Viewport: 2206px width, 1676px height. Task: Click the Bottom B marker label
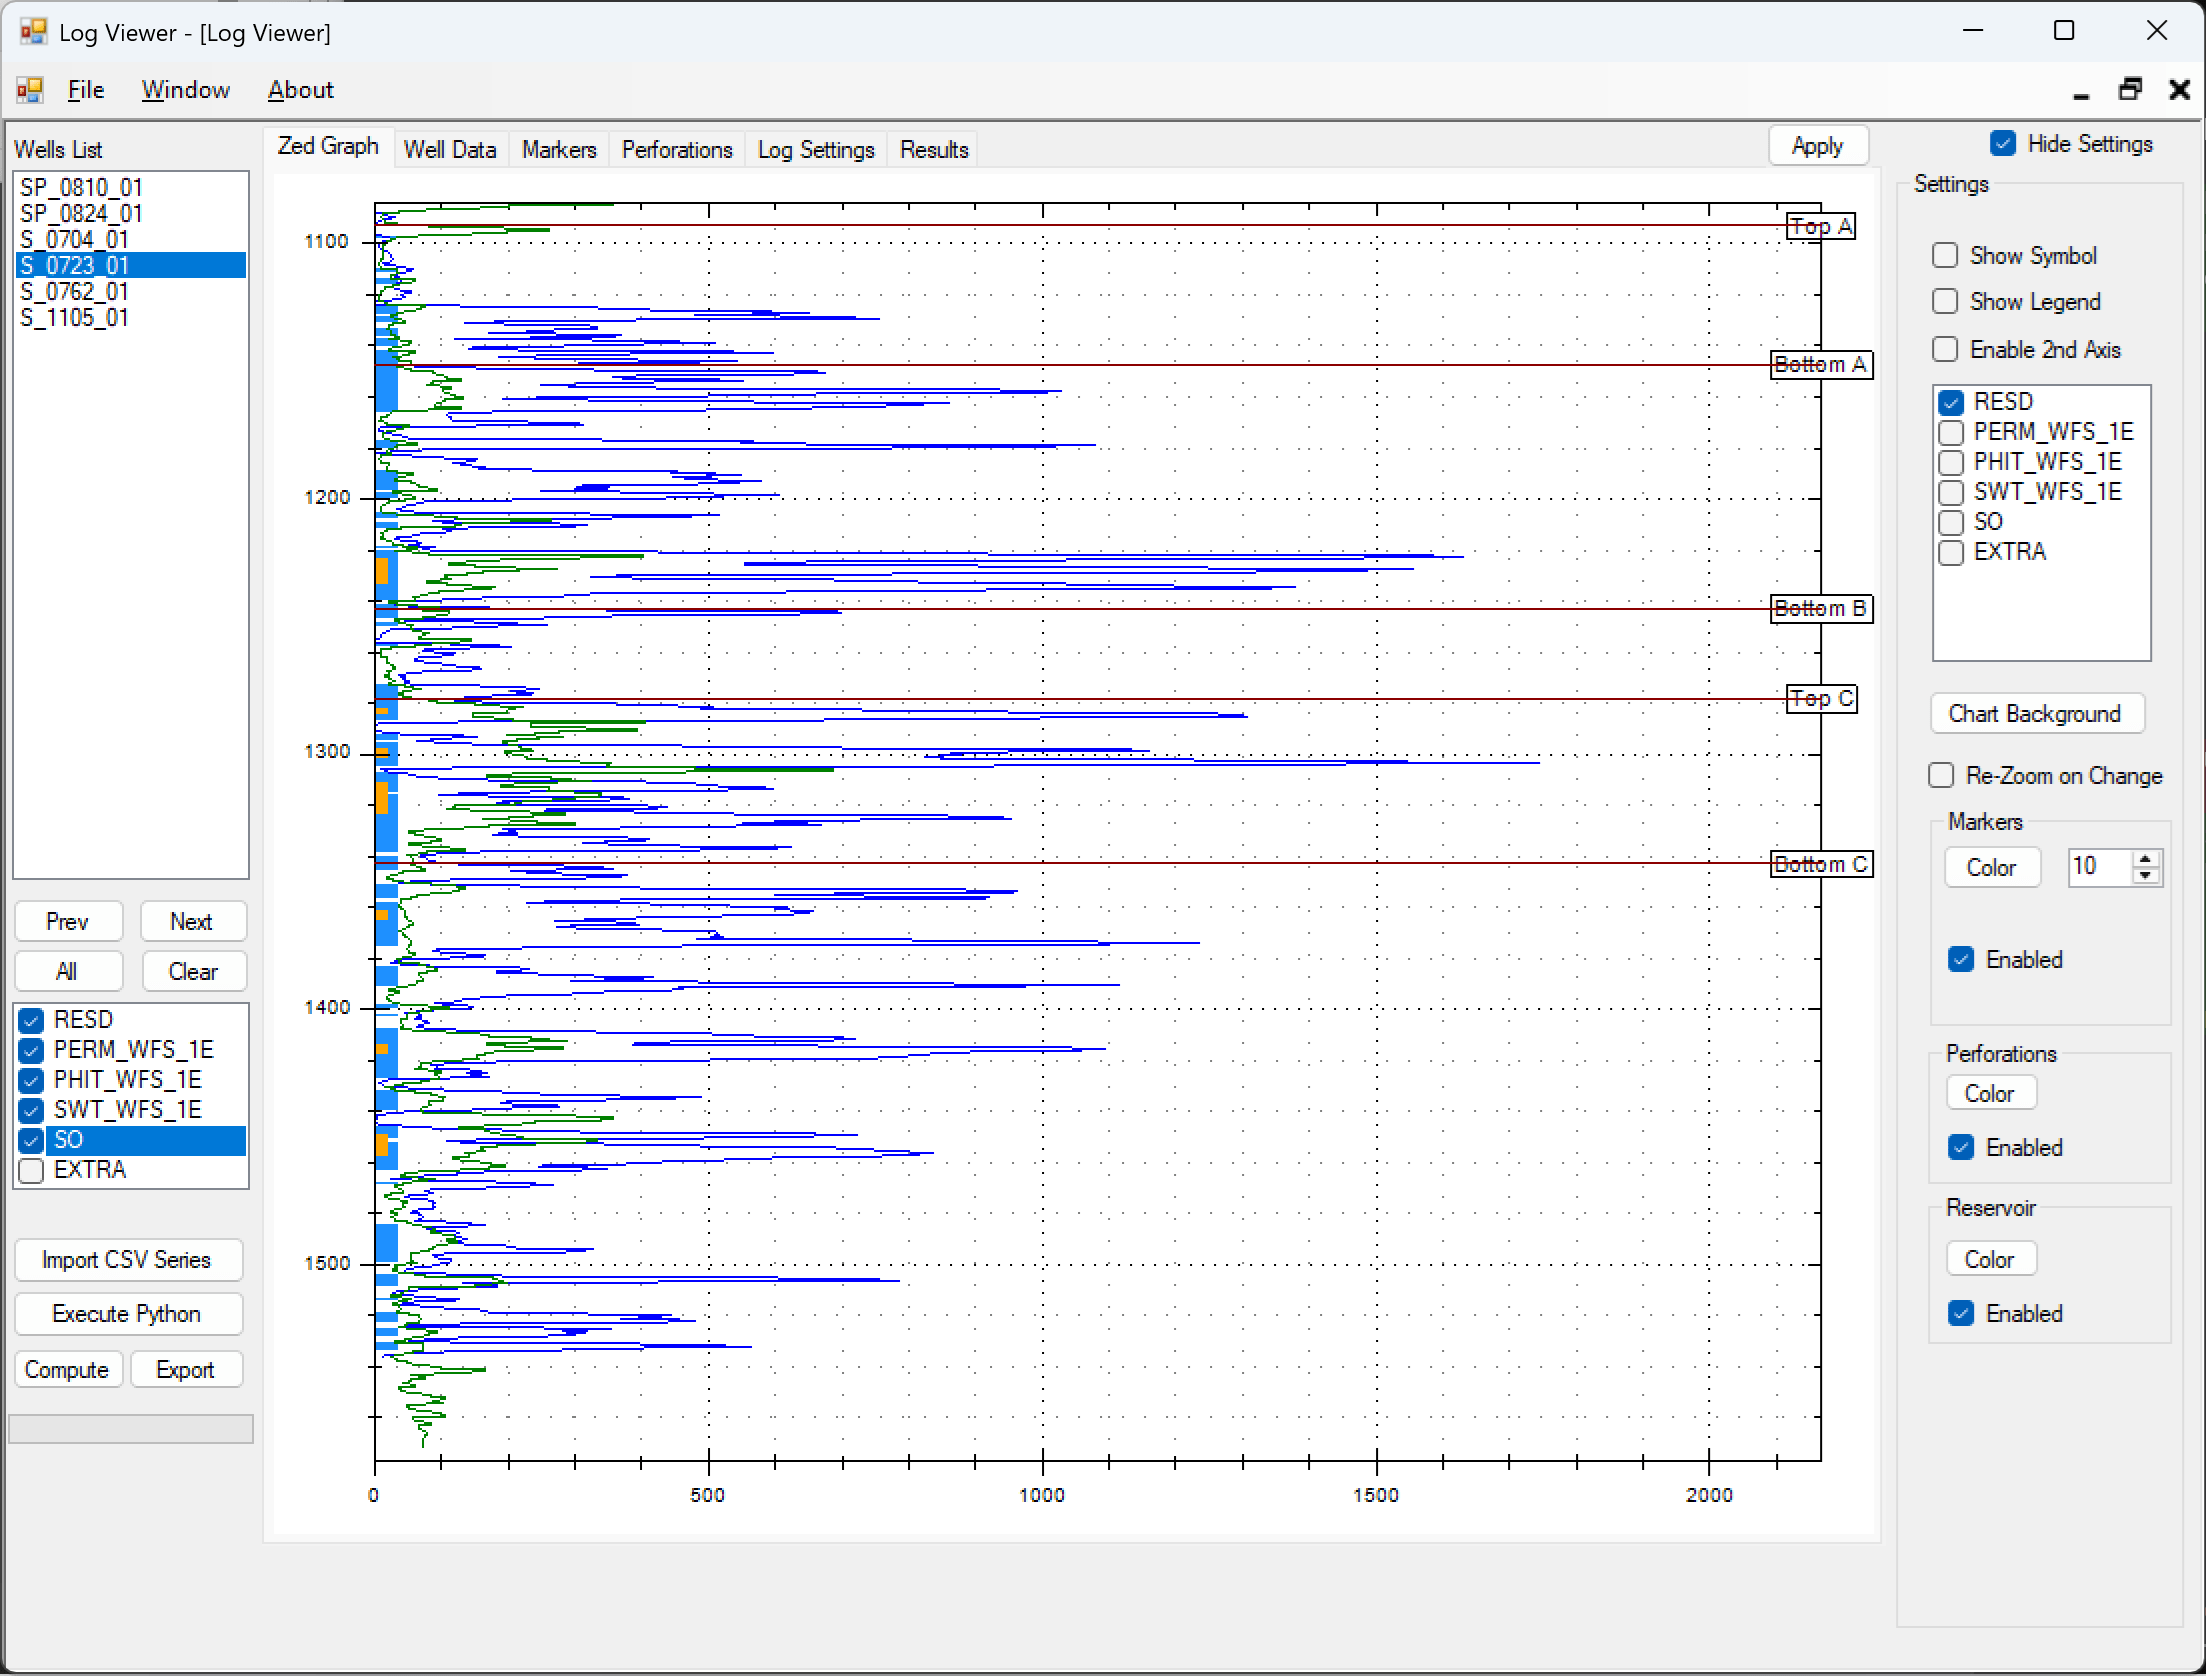click(1821, 609)
